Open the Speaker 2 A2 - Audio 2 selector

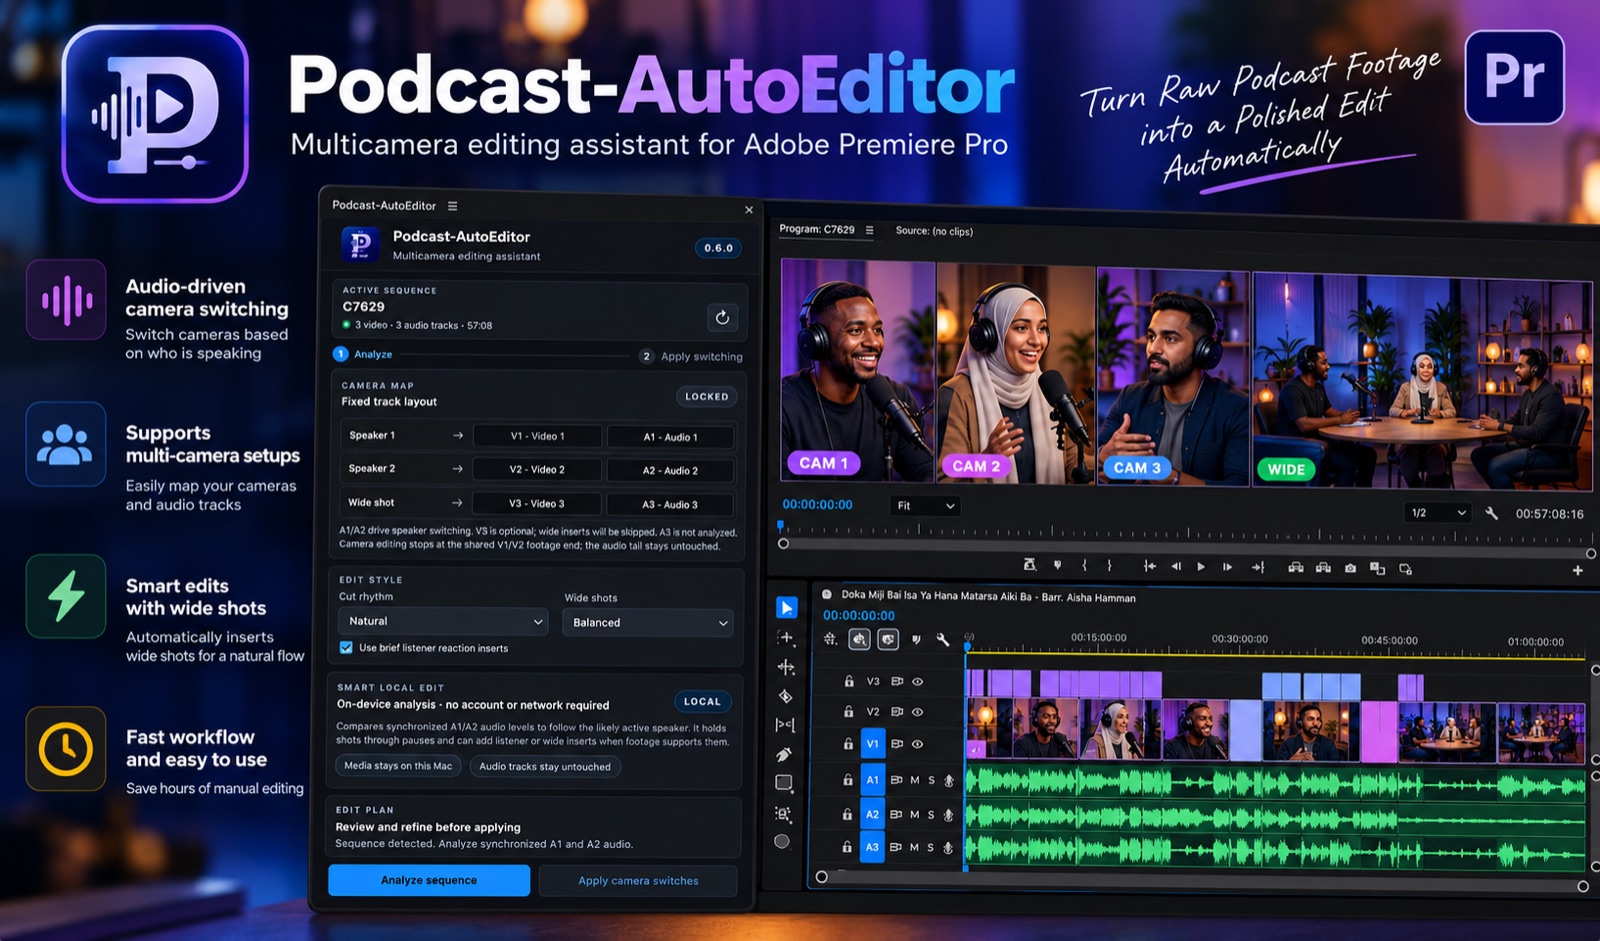[x=670, y=471]
